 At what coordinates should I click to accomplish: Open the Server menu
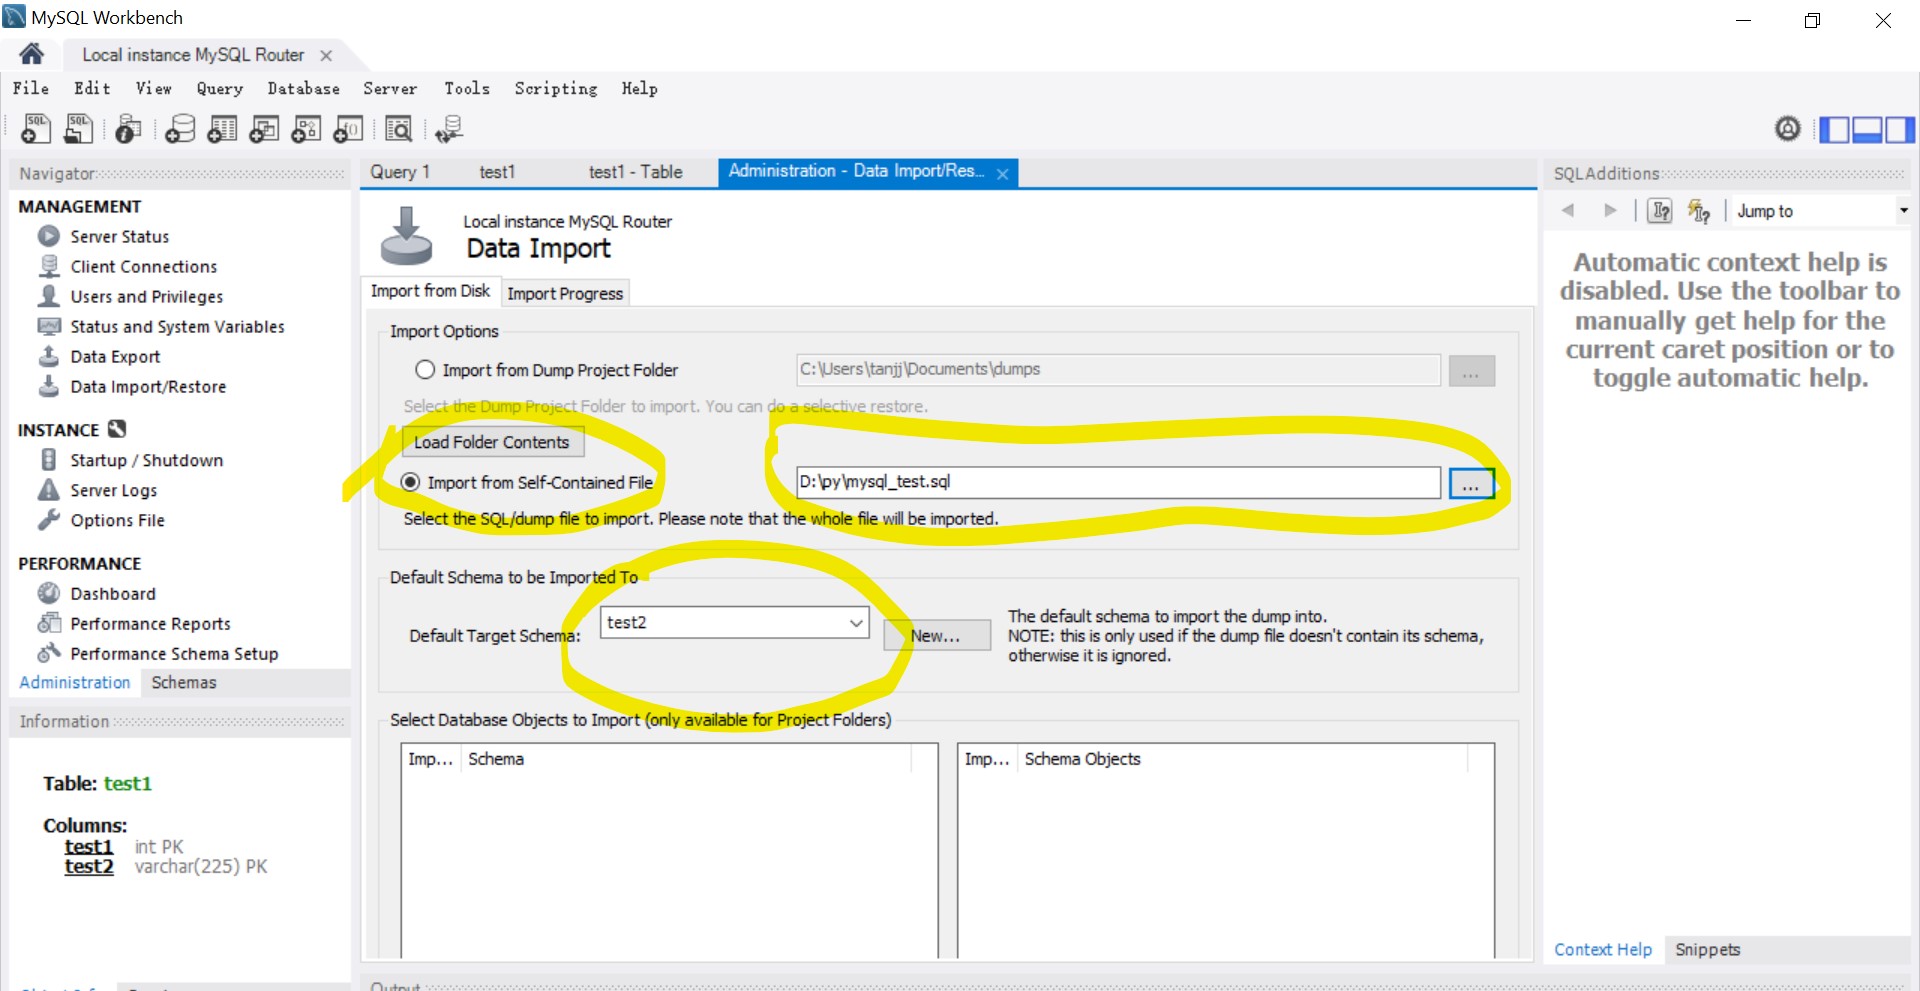tap(390, 88)
